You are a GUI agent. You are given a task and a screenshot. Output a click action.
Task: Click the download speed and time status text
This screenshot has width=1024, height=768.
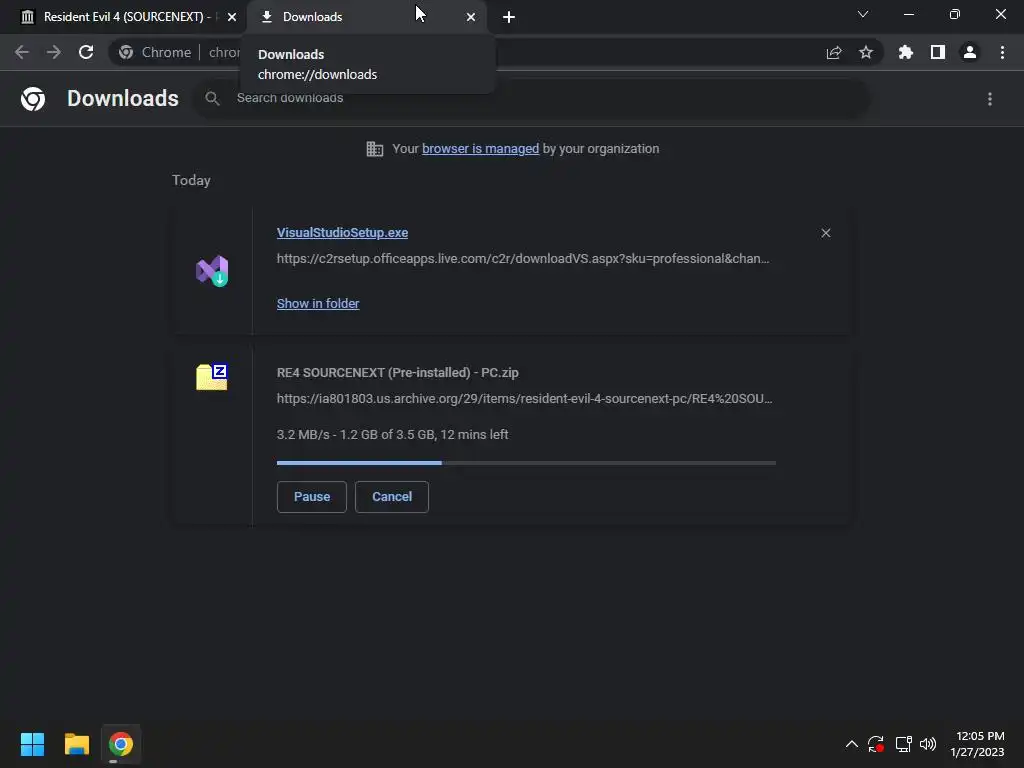[x=392, y=434]
